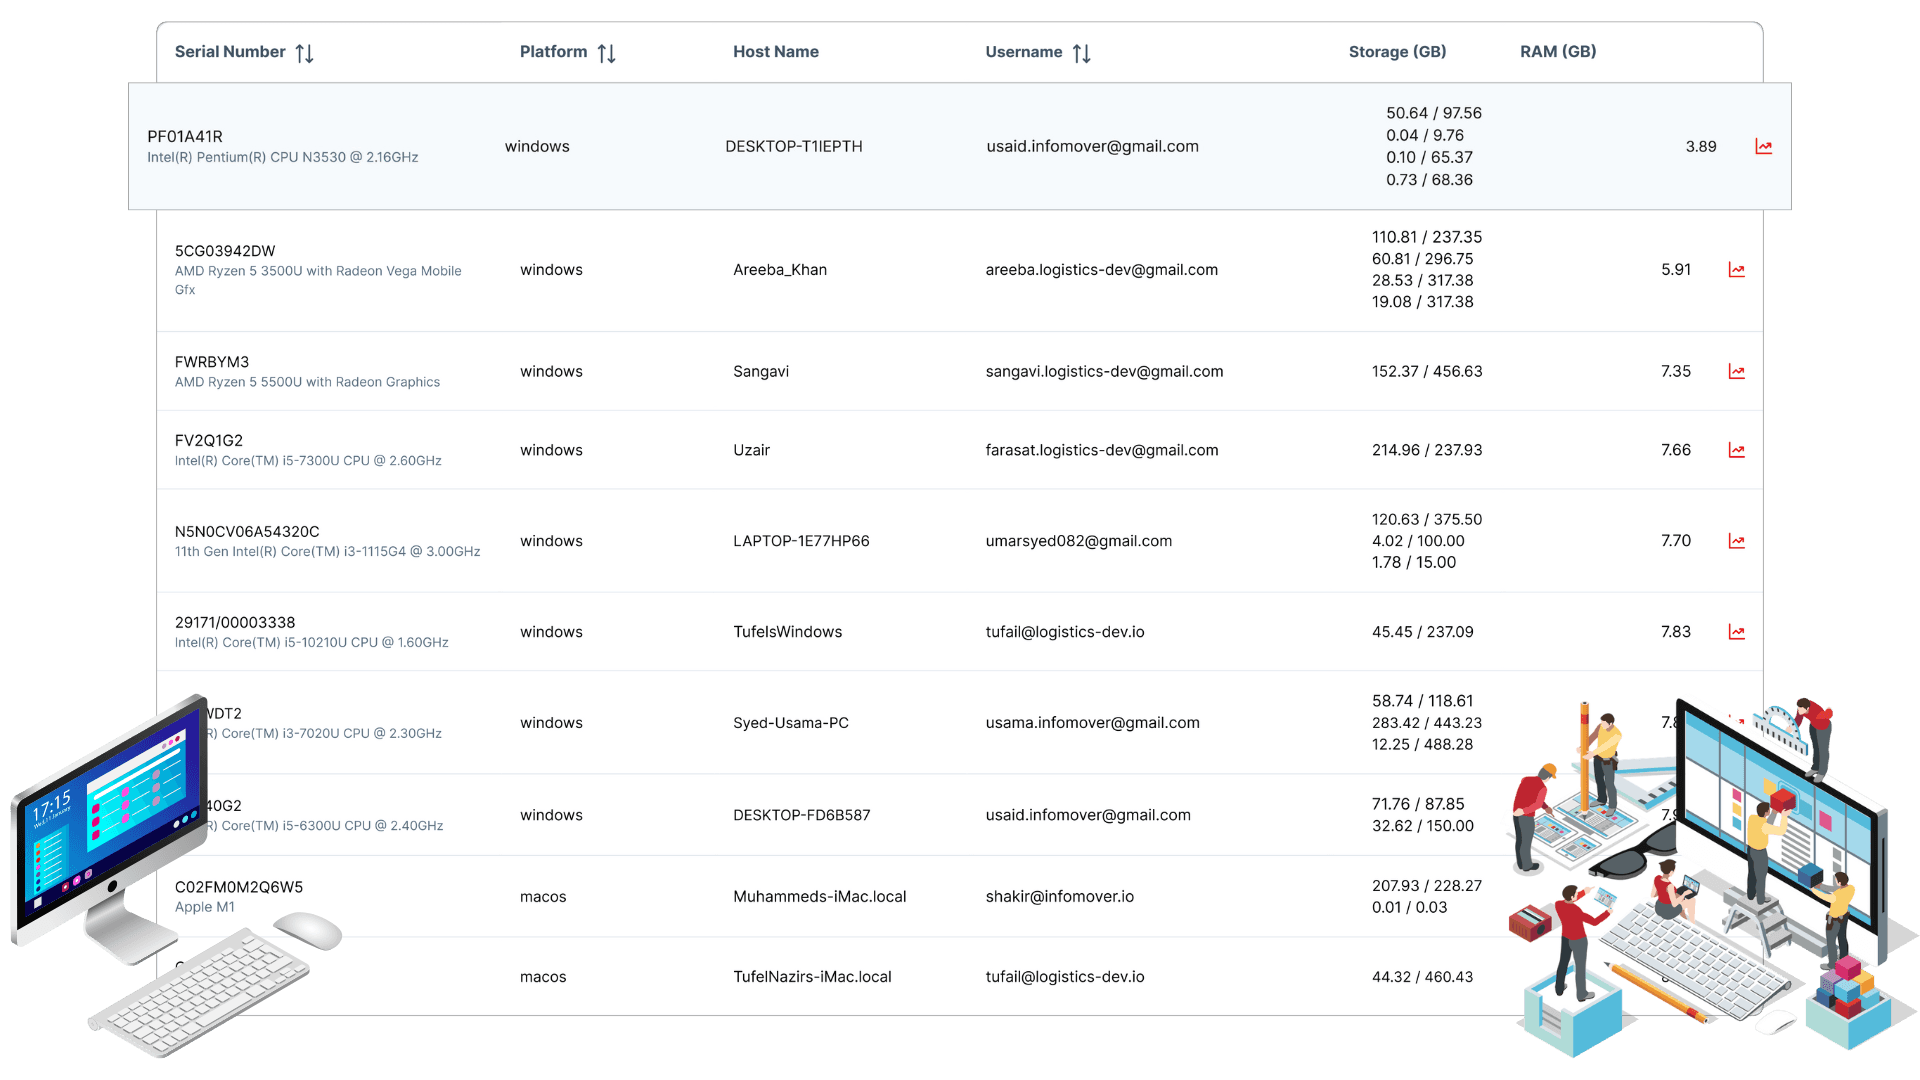
Task: Click username usaid.infomover@gmail.com in PF01A41R row
Action: [x=1093, y=146]
